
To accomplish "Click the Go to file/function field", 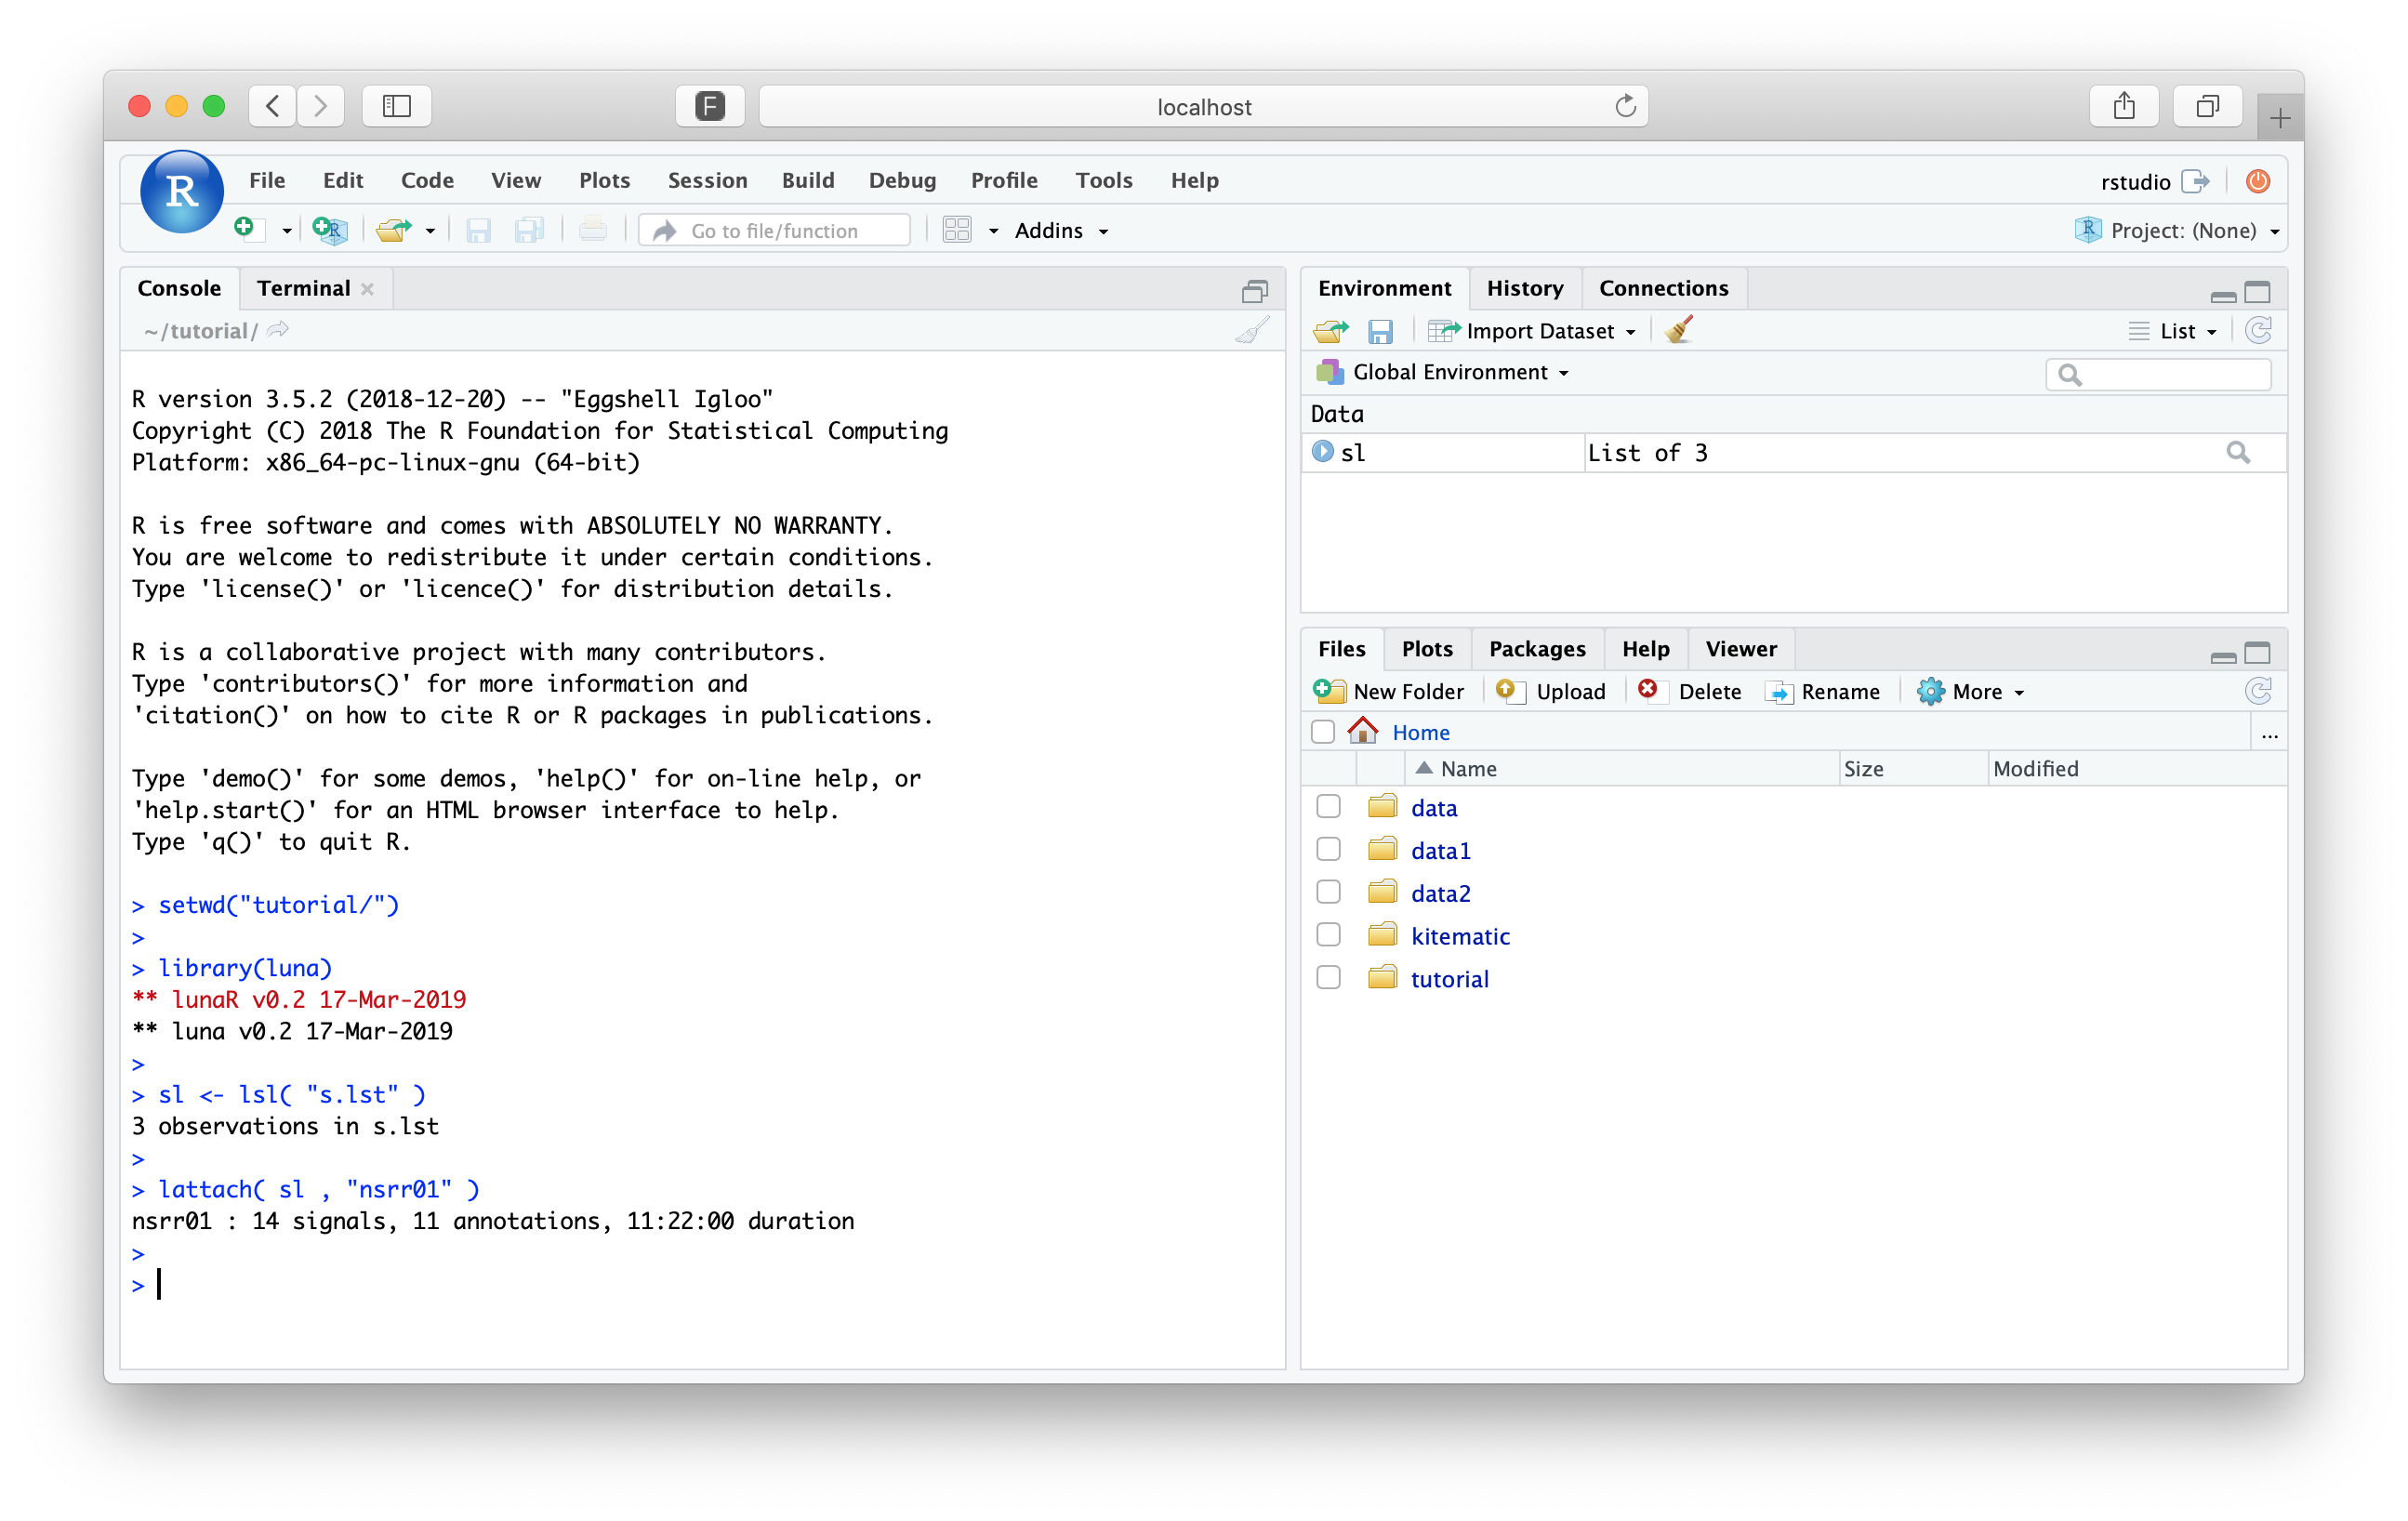I will tap(775, 231).
